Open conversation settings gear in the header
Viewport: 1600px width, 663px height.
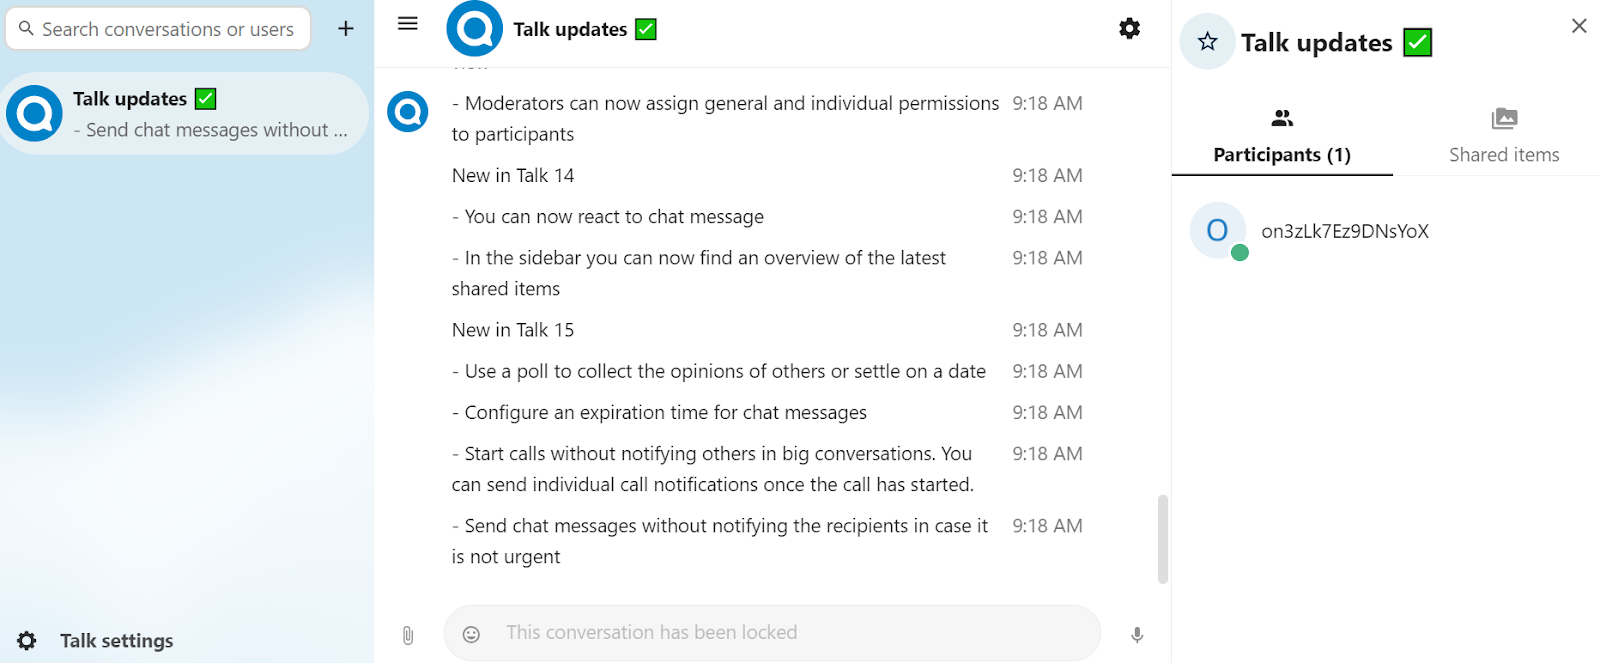coord(1129,29)
